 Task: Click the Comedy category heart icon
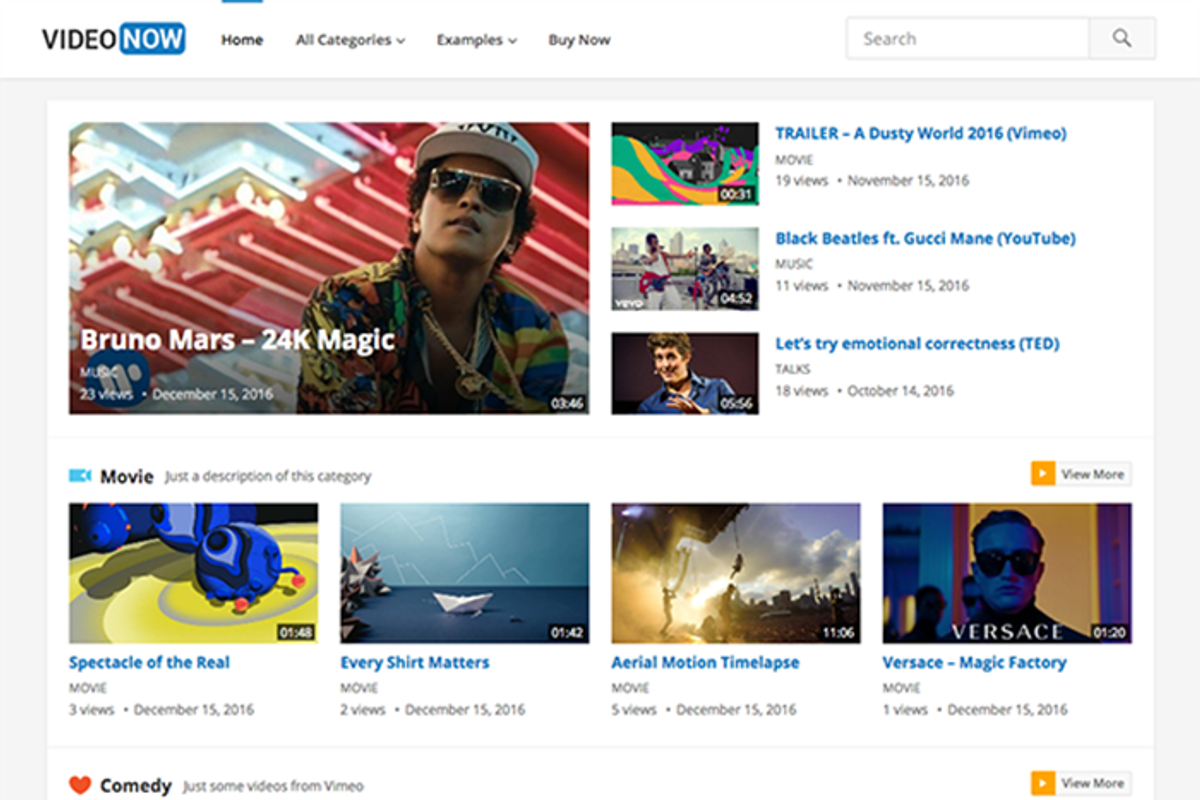(x=80, y=785)
